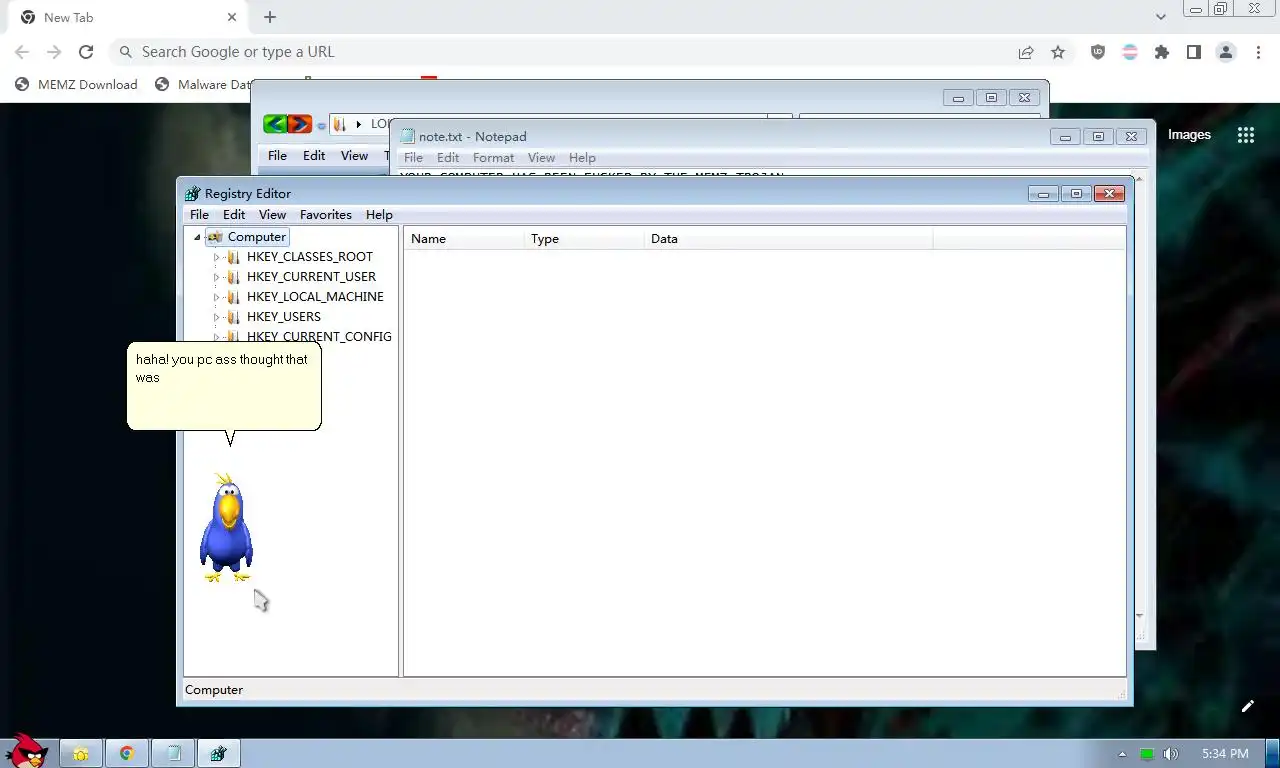This screenshot has width=1280, height=768.
Task: Expand the HKEY_LOCAL_MACHINE tree arrow
Action: (216, 297)
